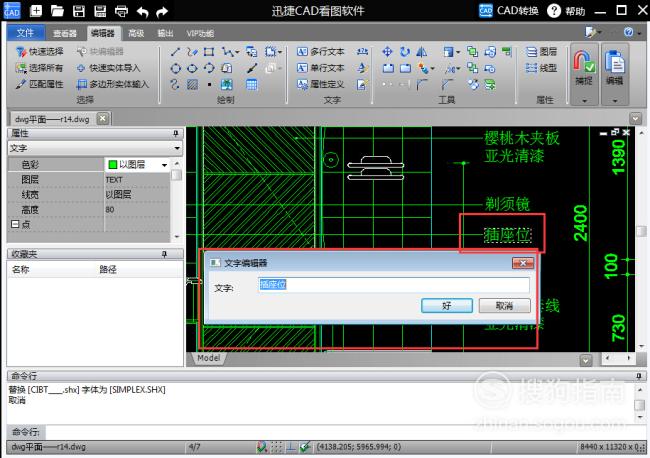Select the Model layout tab

(x=209, y=358)
